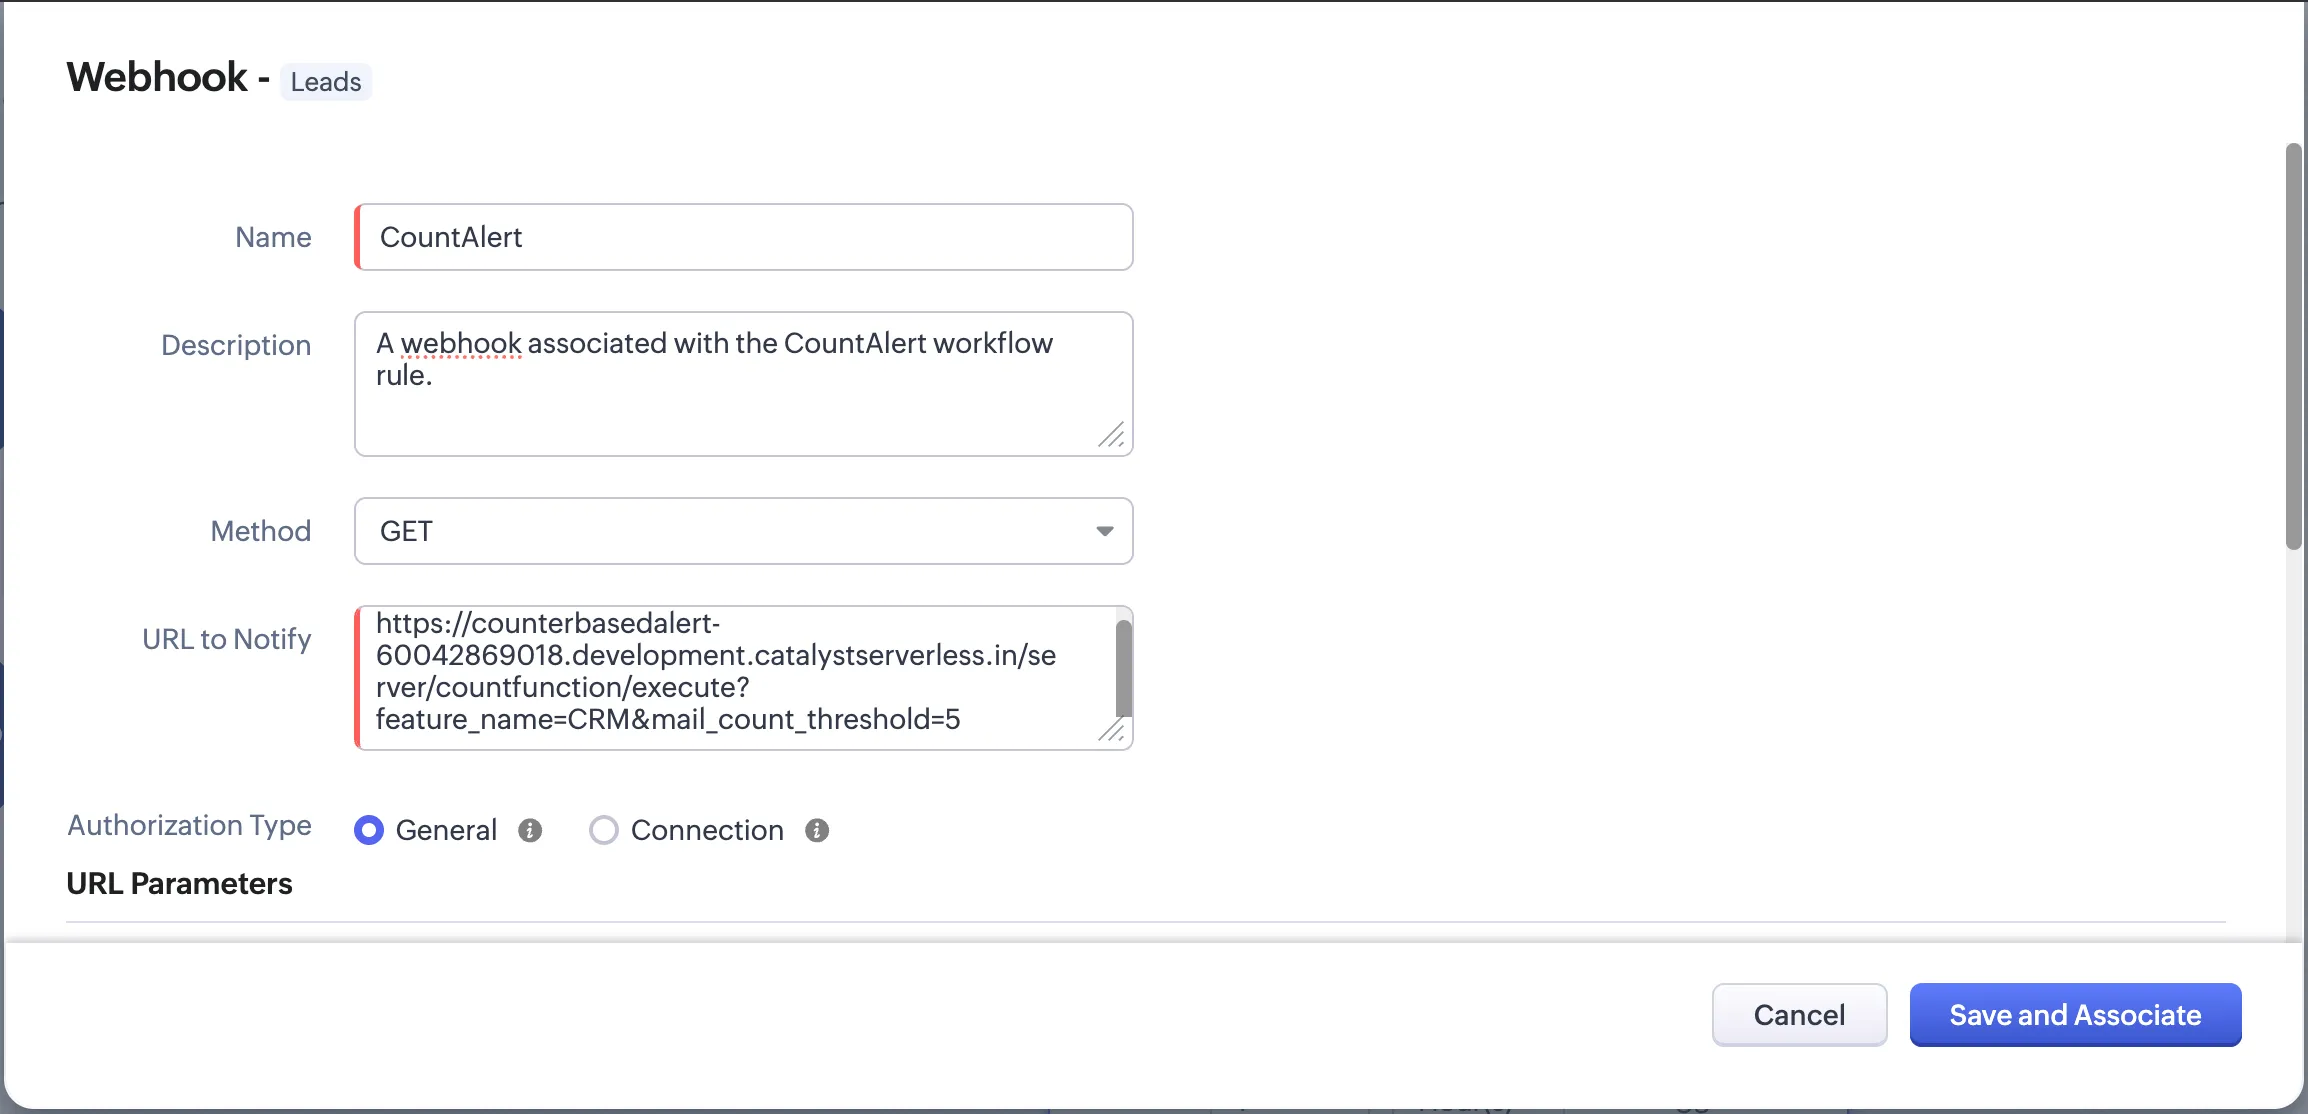Click the resize handle of the URL to Notify box

(x=1113, y=733)
